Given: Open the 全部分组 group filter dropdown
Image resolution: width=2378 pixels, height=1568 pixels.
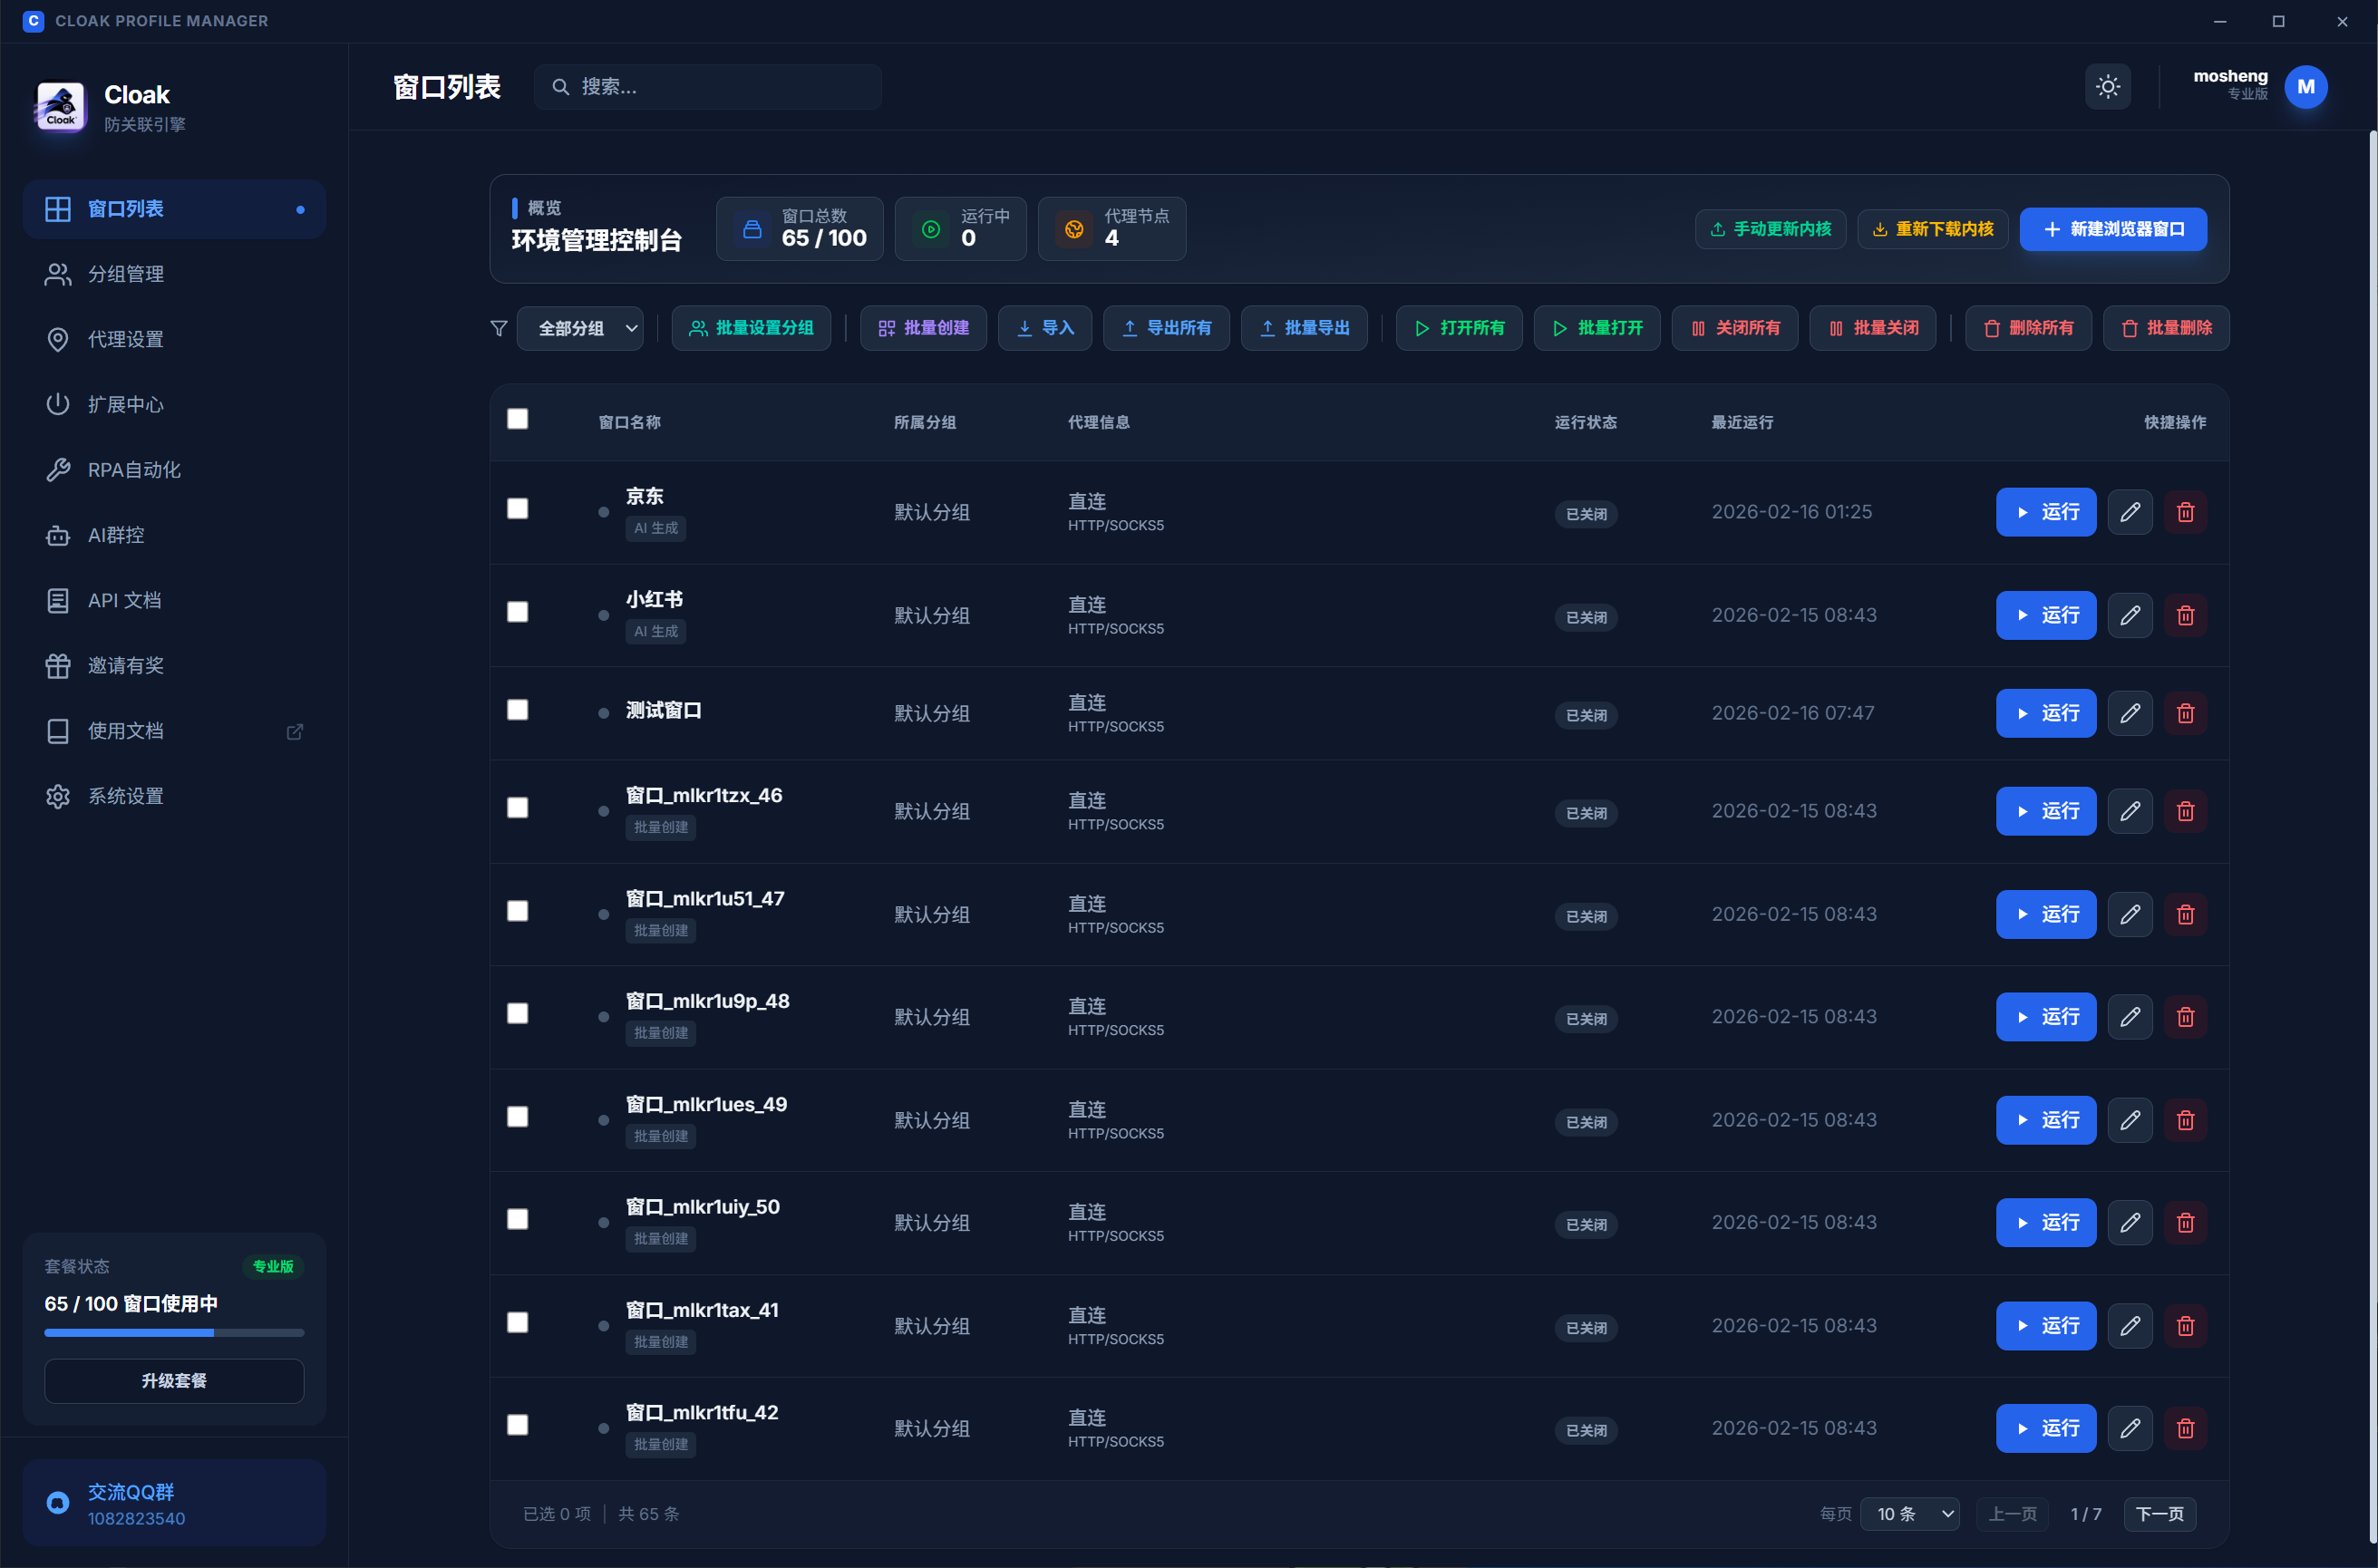Looking at the screenshot, I should 581,328.
